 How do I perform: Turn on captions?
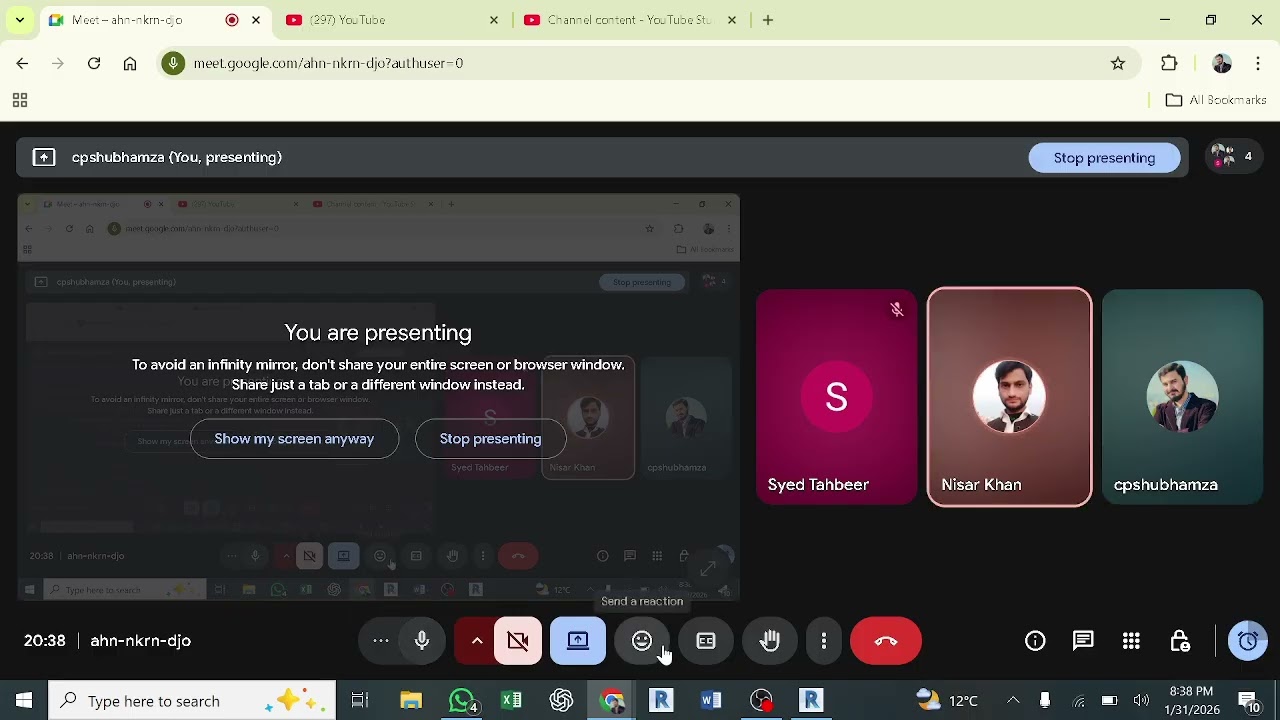tap(706, 641)
